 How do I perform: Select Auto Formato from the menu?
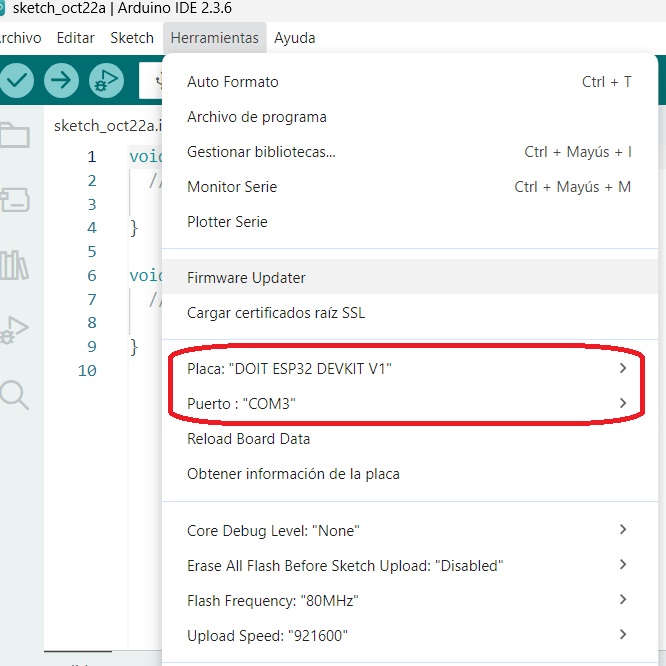tap(233, 82)
